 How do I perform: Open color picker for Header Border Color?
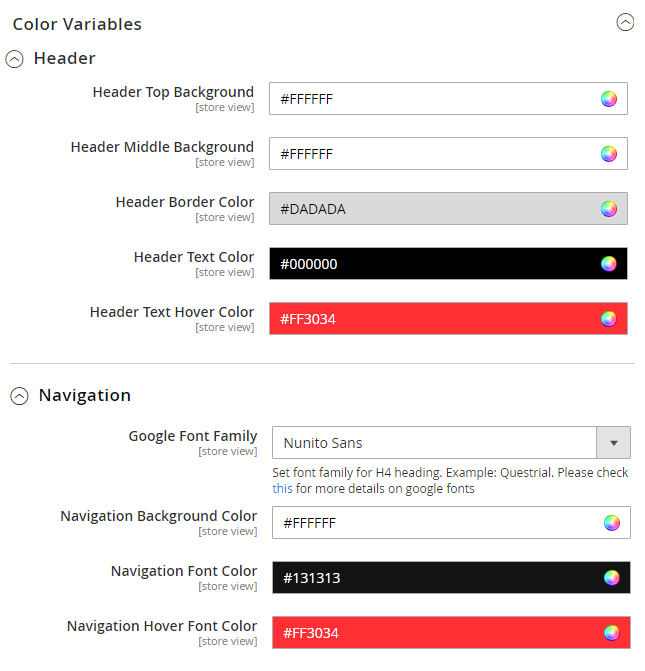[x=609, y=209]
